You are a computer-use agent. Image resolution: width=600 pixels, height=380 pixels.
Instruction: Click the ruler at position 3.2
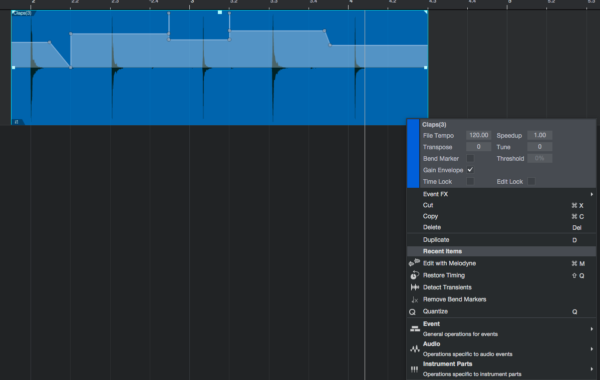click(x=233, y=3)
